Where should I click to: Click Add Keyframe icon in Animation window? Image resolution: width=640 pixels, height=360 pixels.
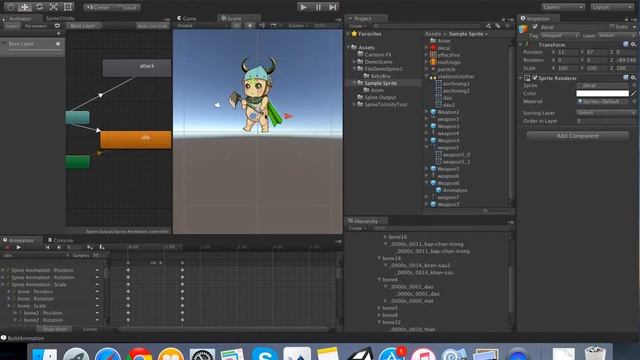click(90, 247)
